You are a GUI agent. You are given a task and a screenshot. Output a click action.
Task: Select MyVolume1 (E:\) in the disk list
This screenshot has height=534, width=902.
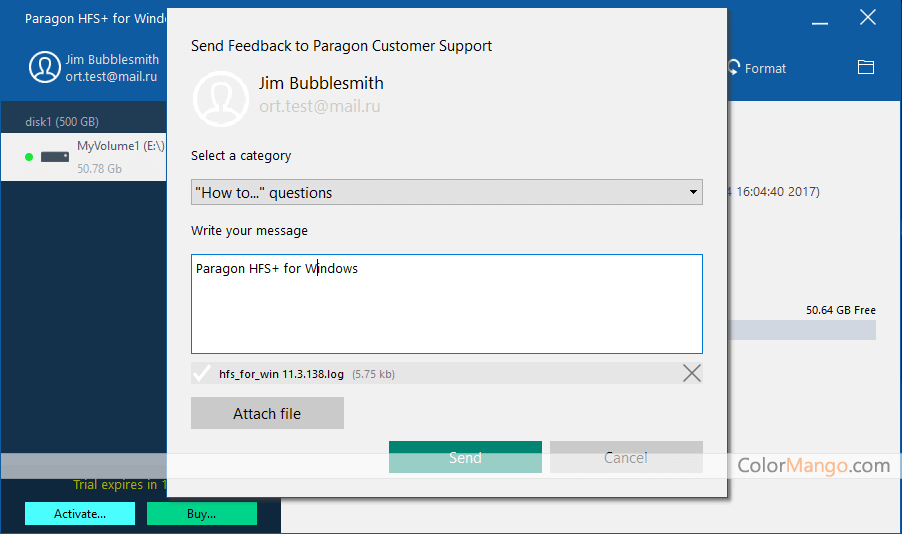coord(110,146)
